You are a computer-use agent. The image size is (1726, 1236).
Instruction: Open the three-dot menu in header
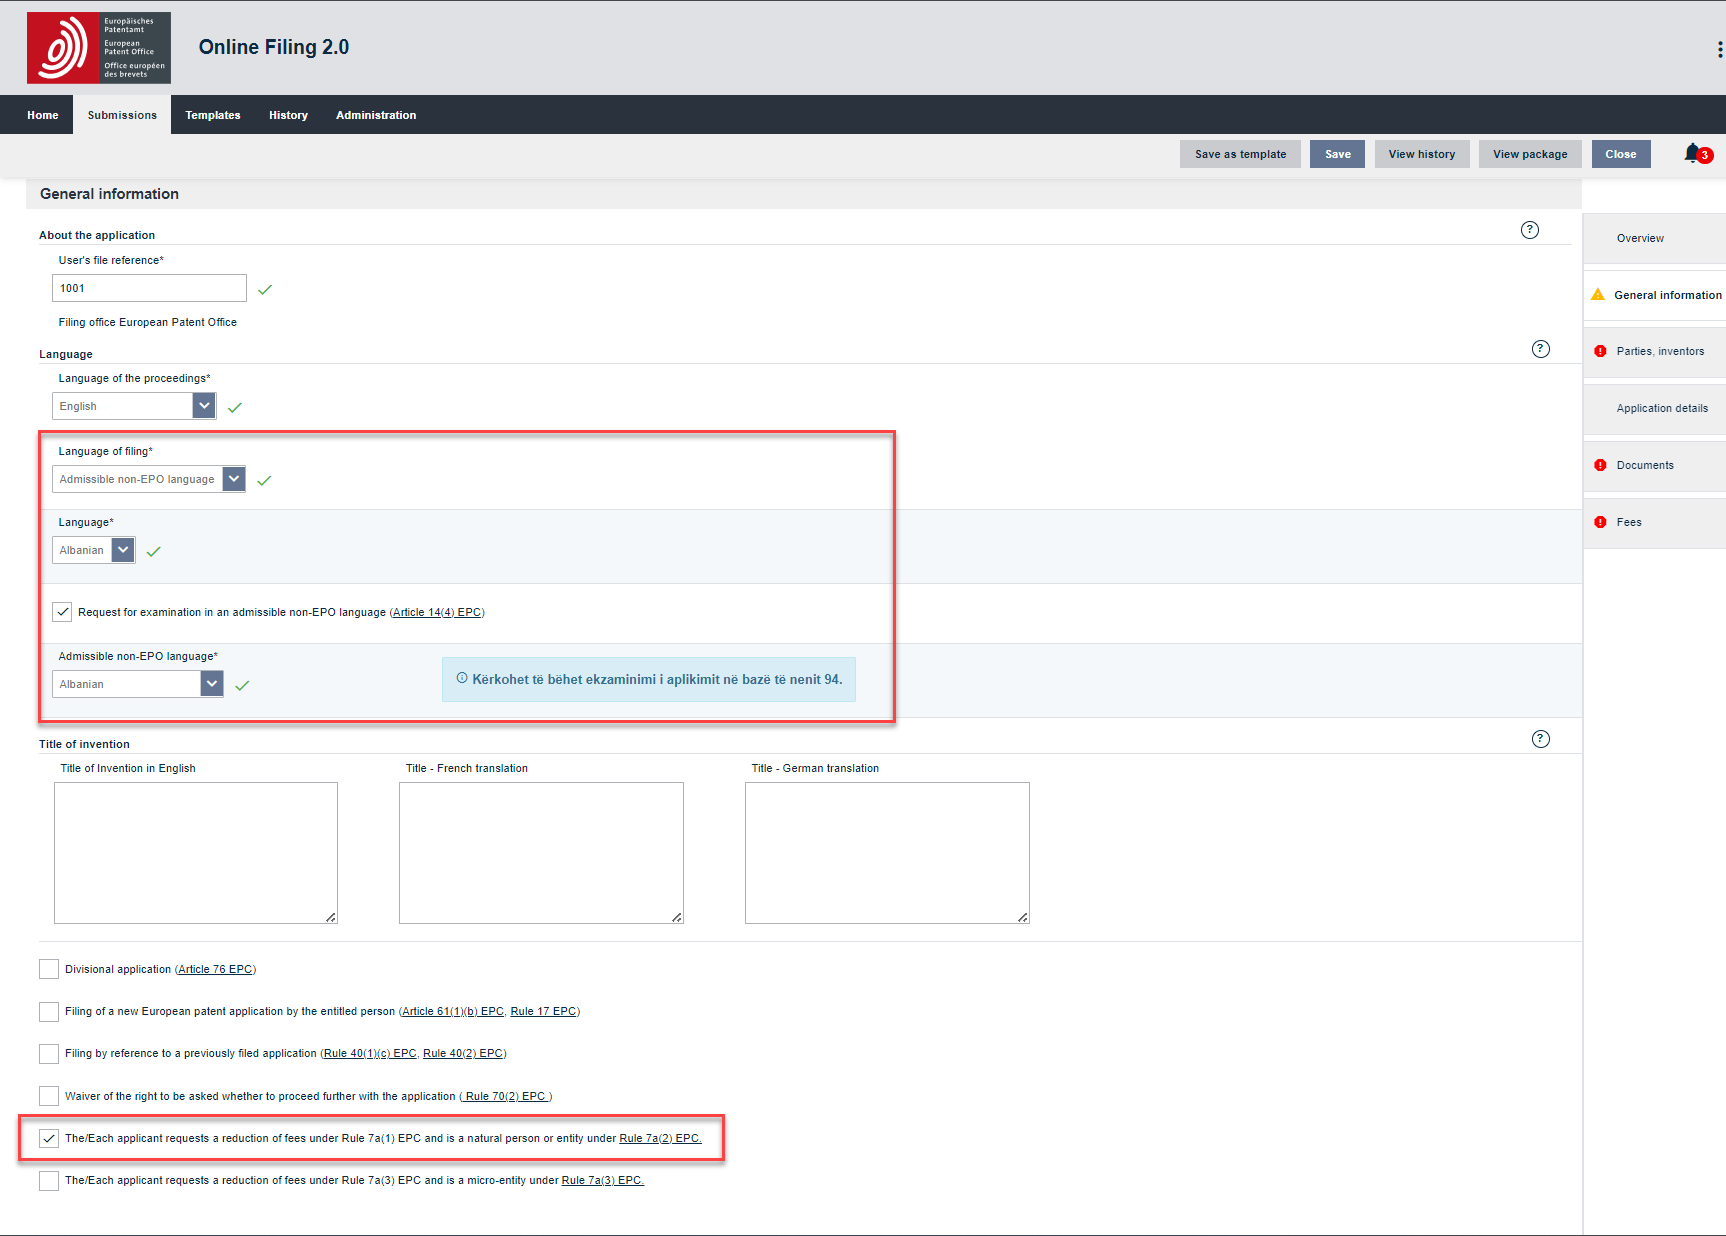[1719, 49]
